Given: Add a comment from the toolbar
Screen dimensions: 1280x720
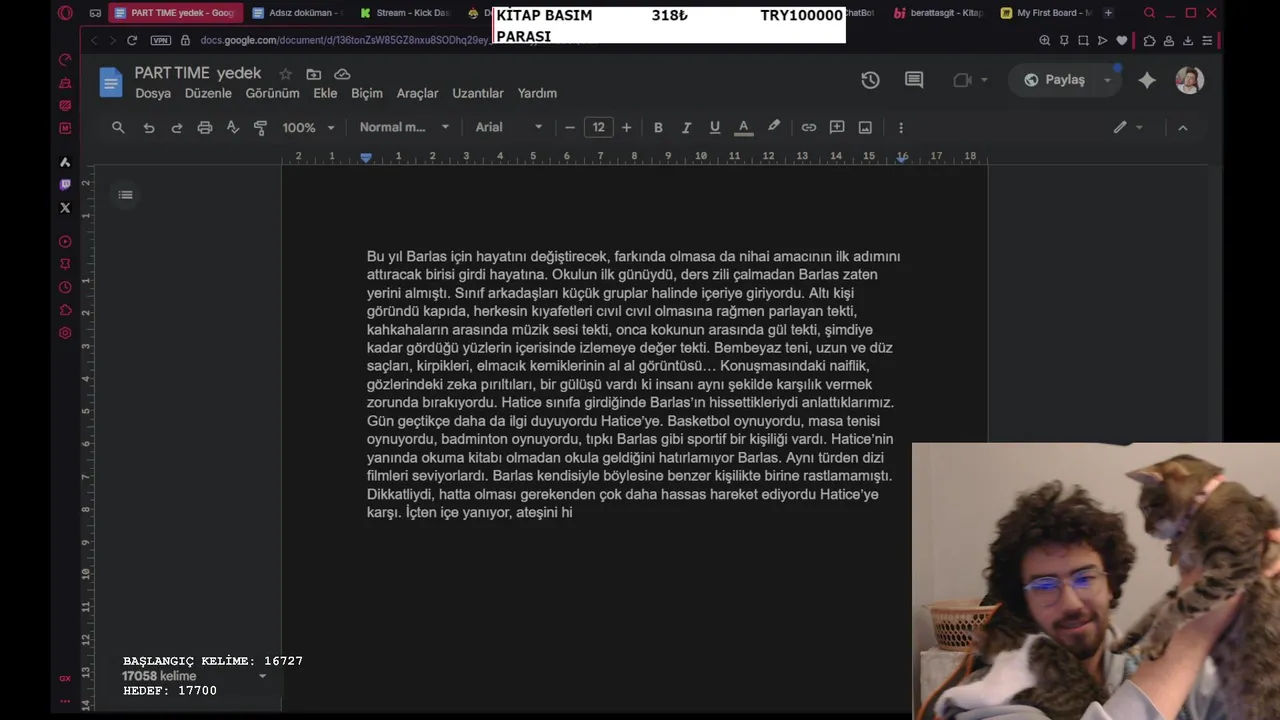Looking at the screenshot, I should [837, 127].
